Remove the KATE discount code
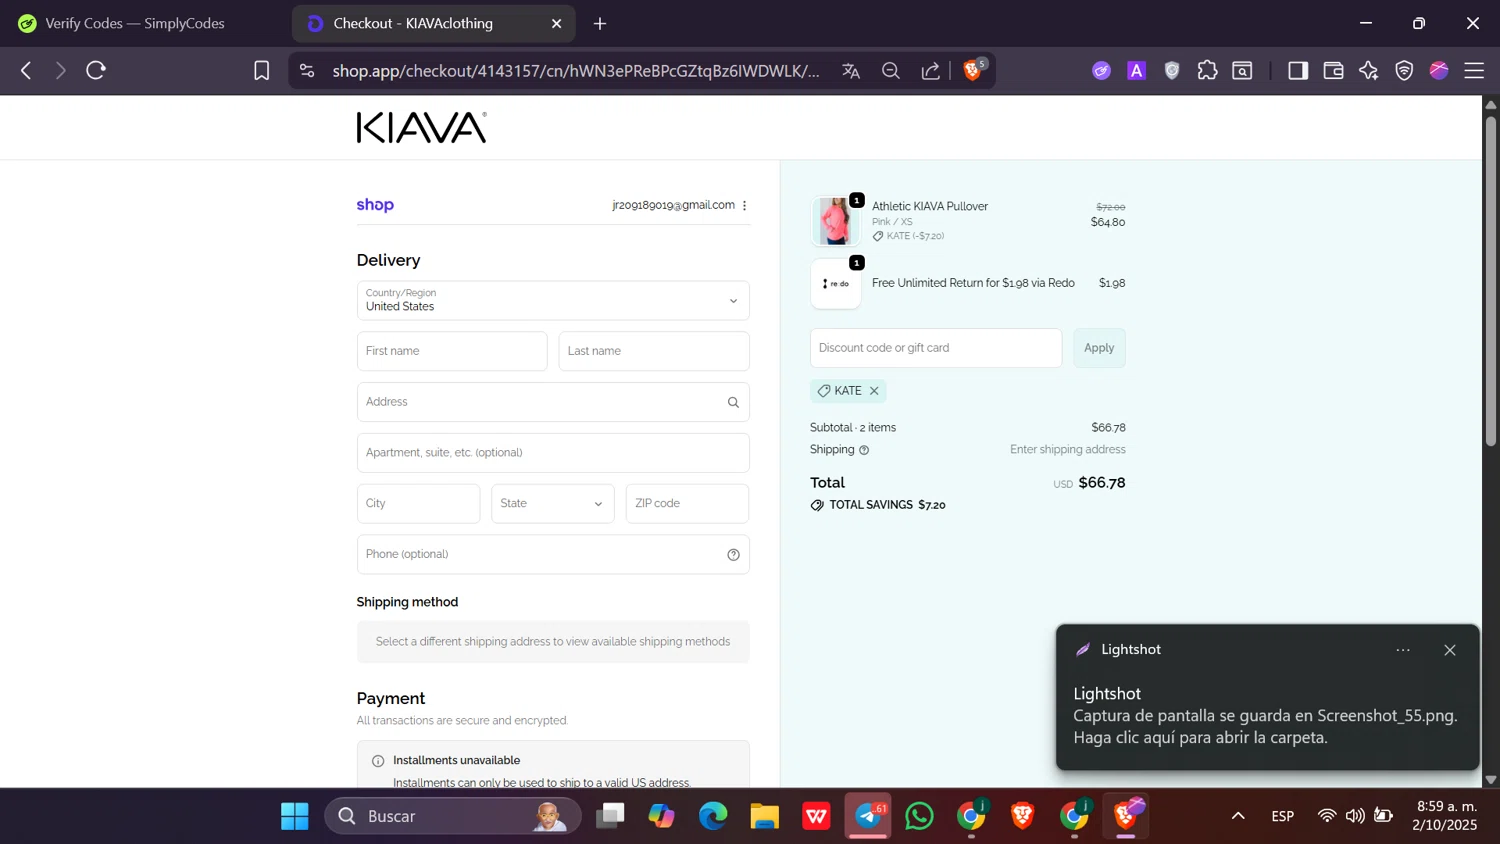 [x=874, y=391]
